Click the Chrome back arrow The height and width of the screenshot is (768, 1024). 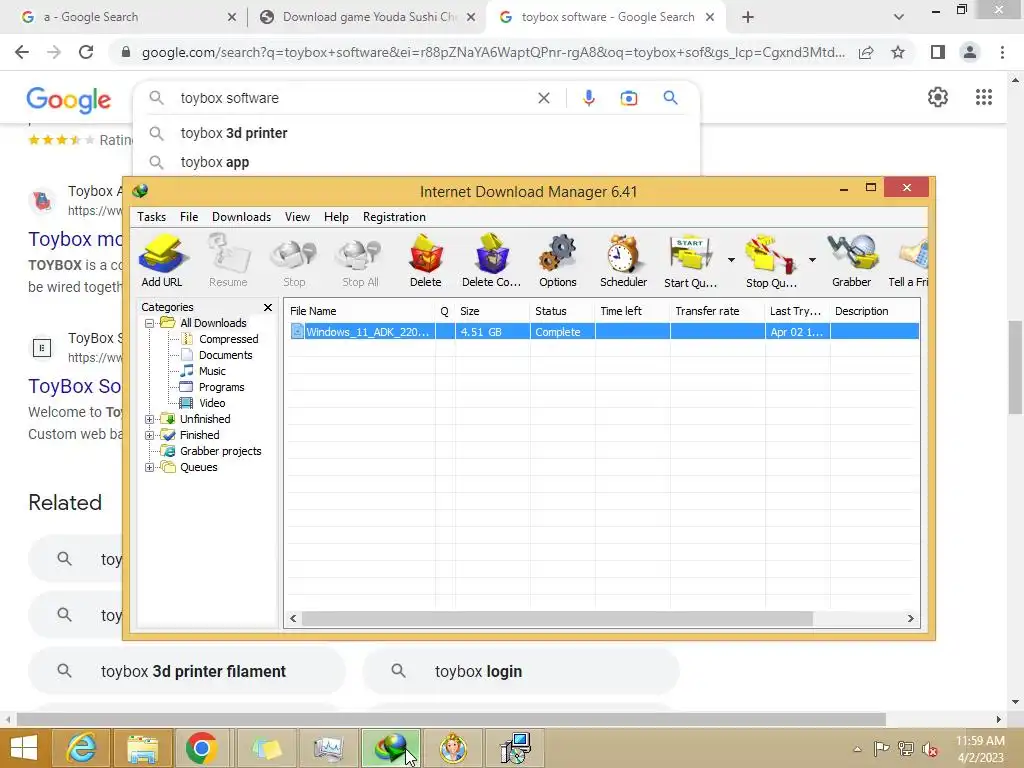pos(22,52)
